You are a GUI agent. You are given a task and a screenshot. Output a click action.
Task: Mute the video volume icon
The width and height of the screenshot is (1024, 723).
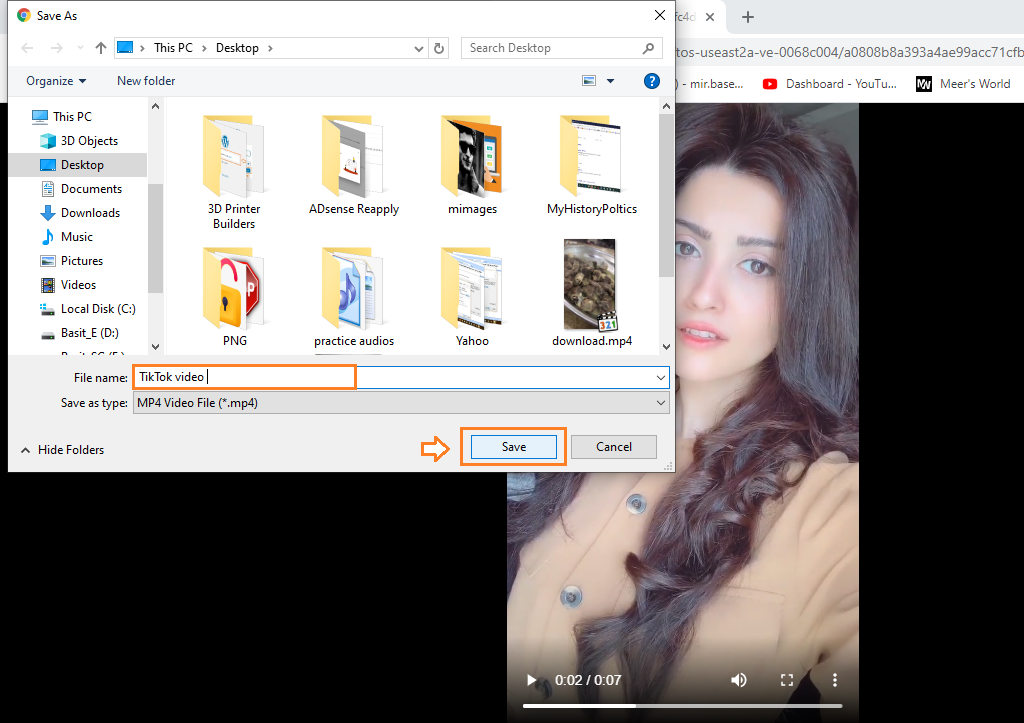[739, 680]
